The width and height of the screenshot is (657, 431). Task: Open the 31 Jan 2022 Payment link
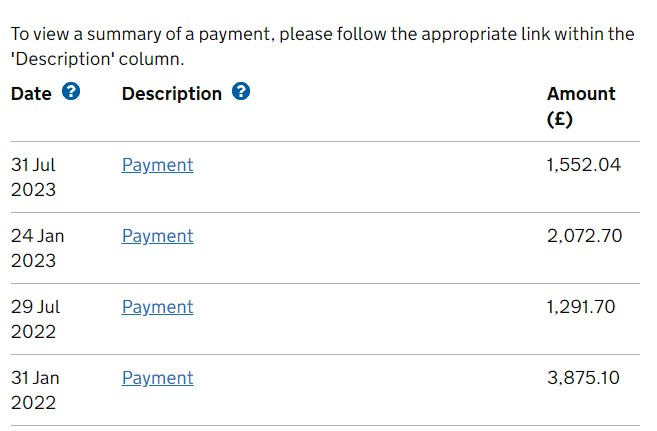pos(157,378)
